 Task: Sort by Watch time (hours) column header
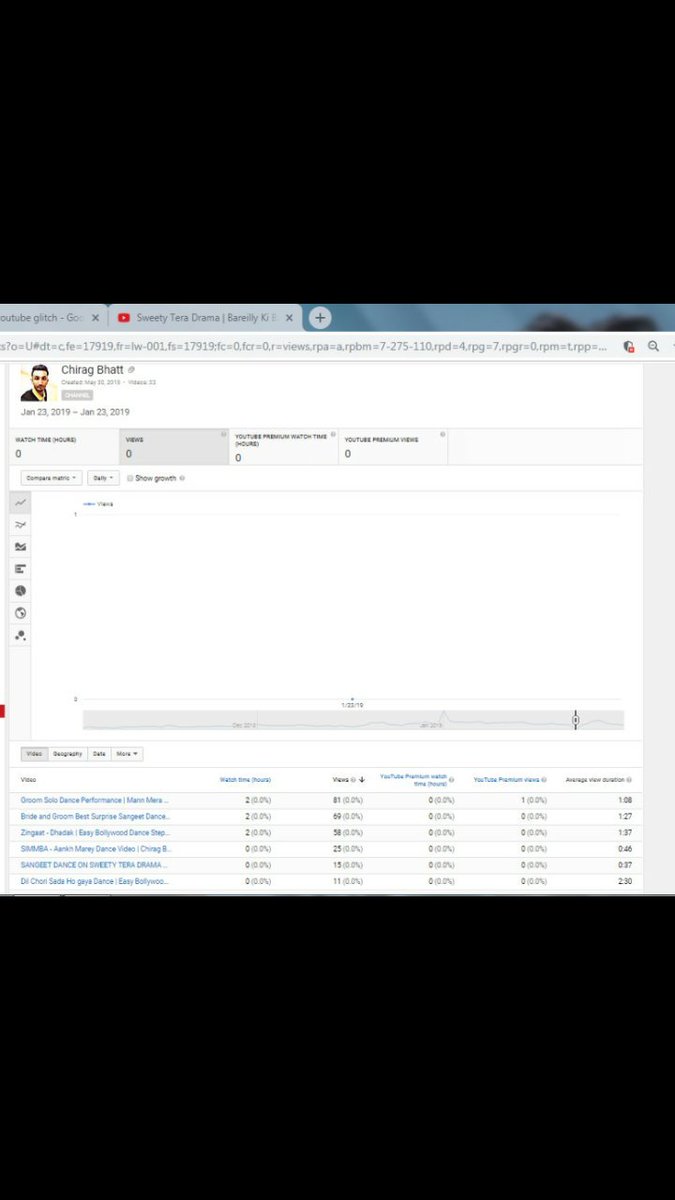[x=245, y=779]
